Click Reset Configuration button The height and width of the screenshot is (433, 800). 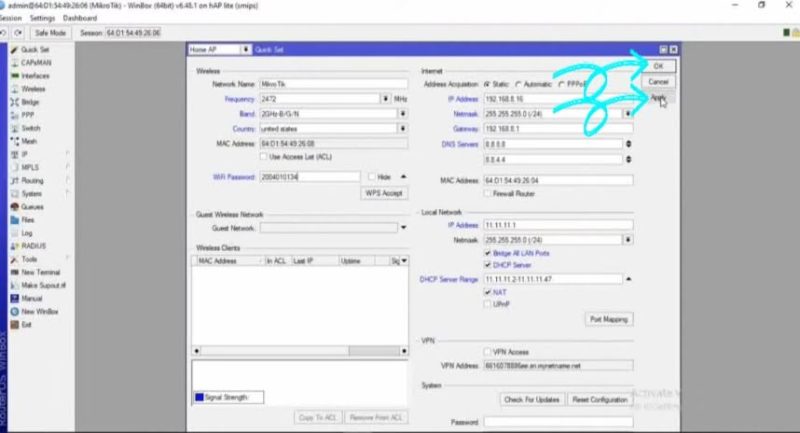(x=599, y=400)
